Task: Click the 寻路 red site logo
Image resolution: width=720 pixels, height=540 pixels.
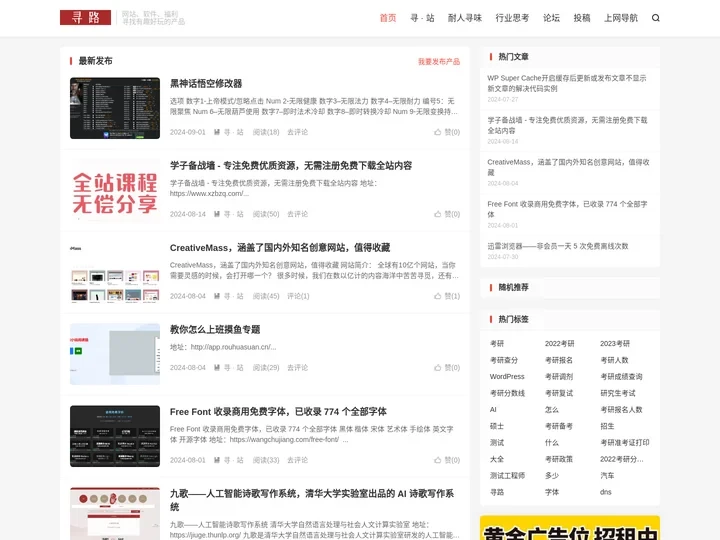Action: click(86, 18)
